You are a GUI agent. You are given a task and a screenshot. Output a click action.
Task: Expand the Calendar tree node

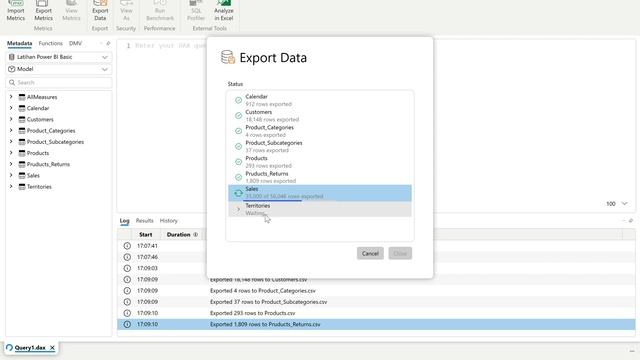(x=11, y=108)
